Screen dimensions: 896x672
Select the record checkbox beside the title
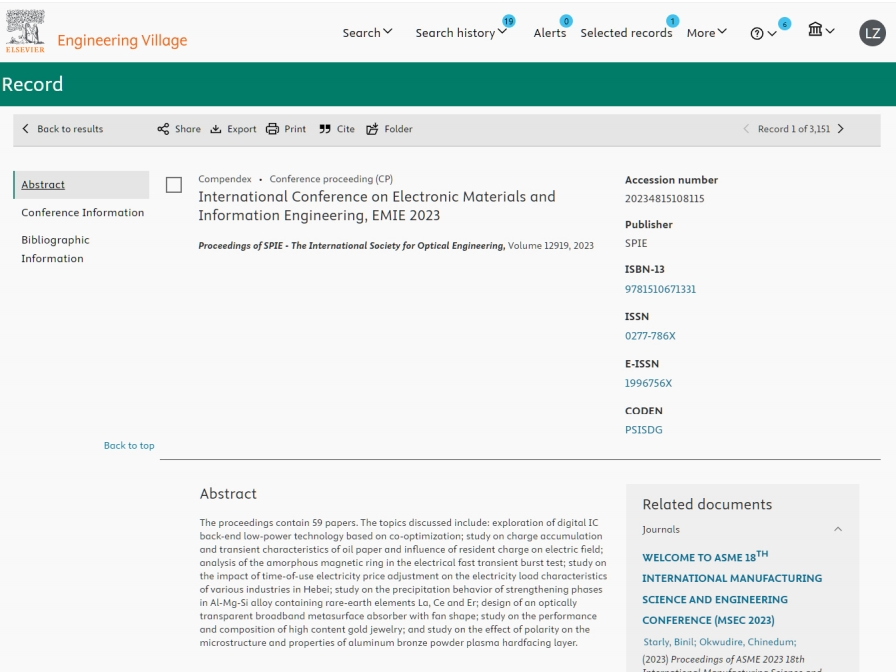click(x=174, y=185)
